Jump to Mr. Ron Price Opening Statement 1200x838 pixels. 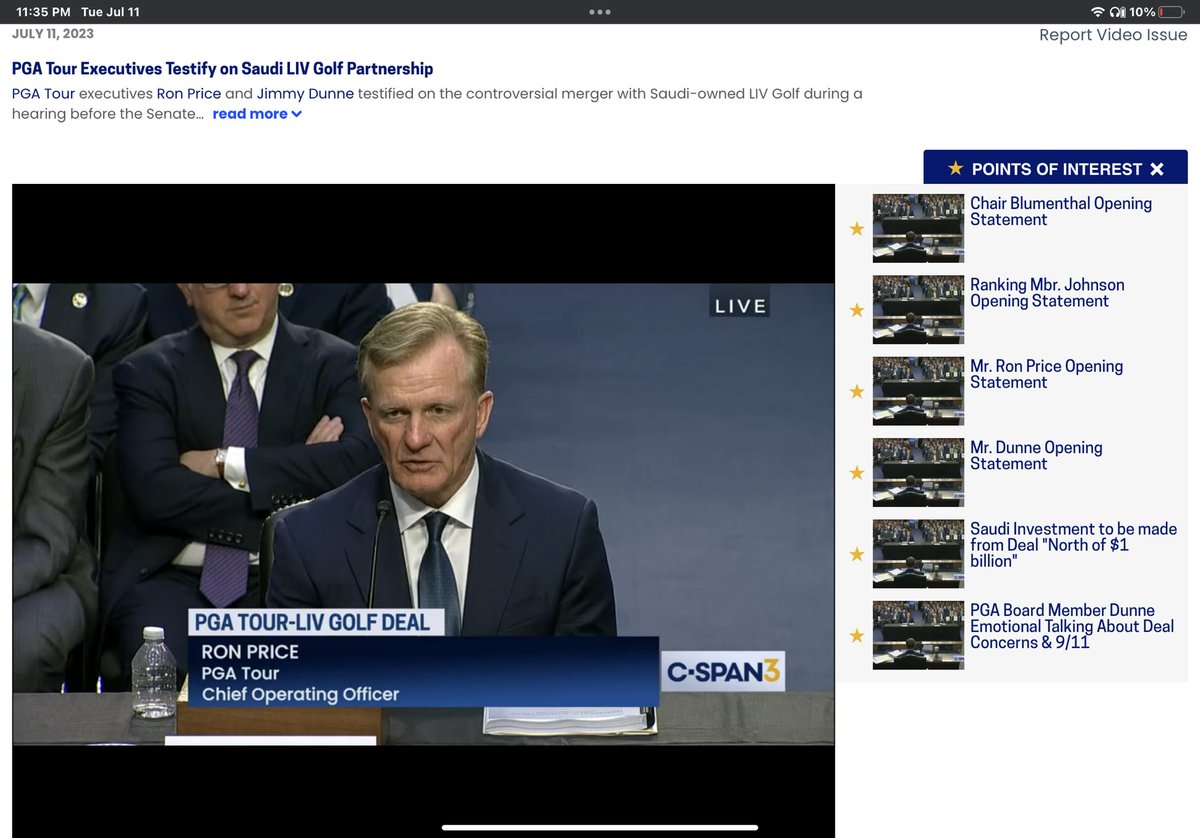(x=1047, y=374)
